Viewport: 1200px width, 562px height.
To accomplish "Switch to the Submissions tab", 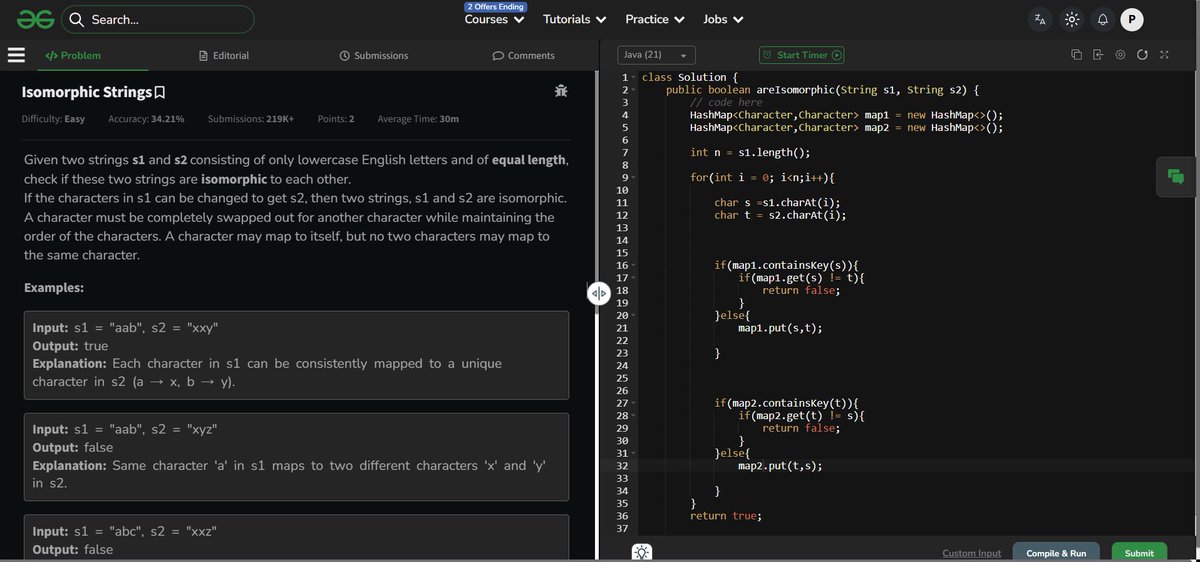I will (x=374, y=55).
